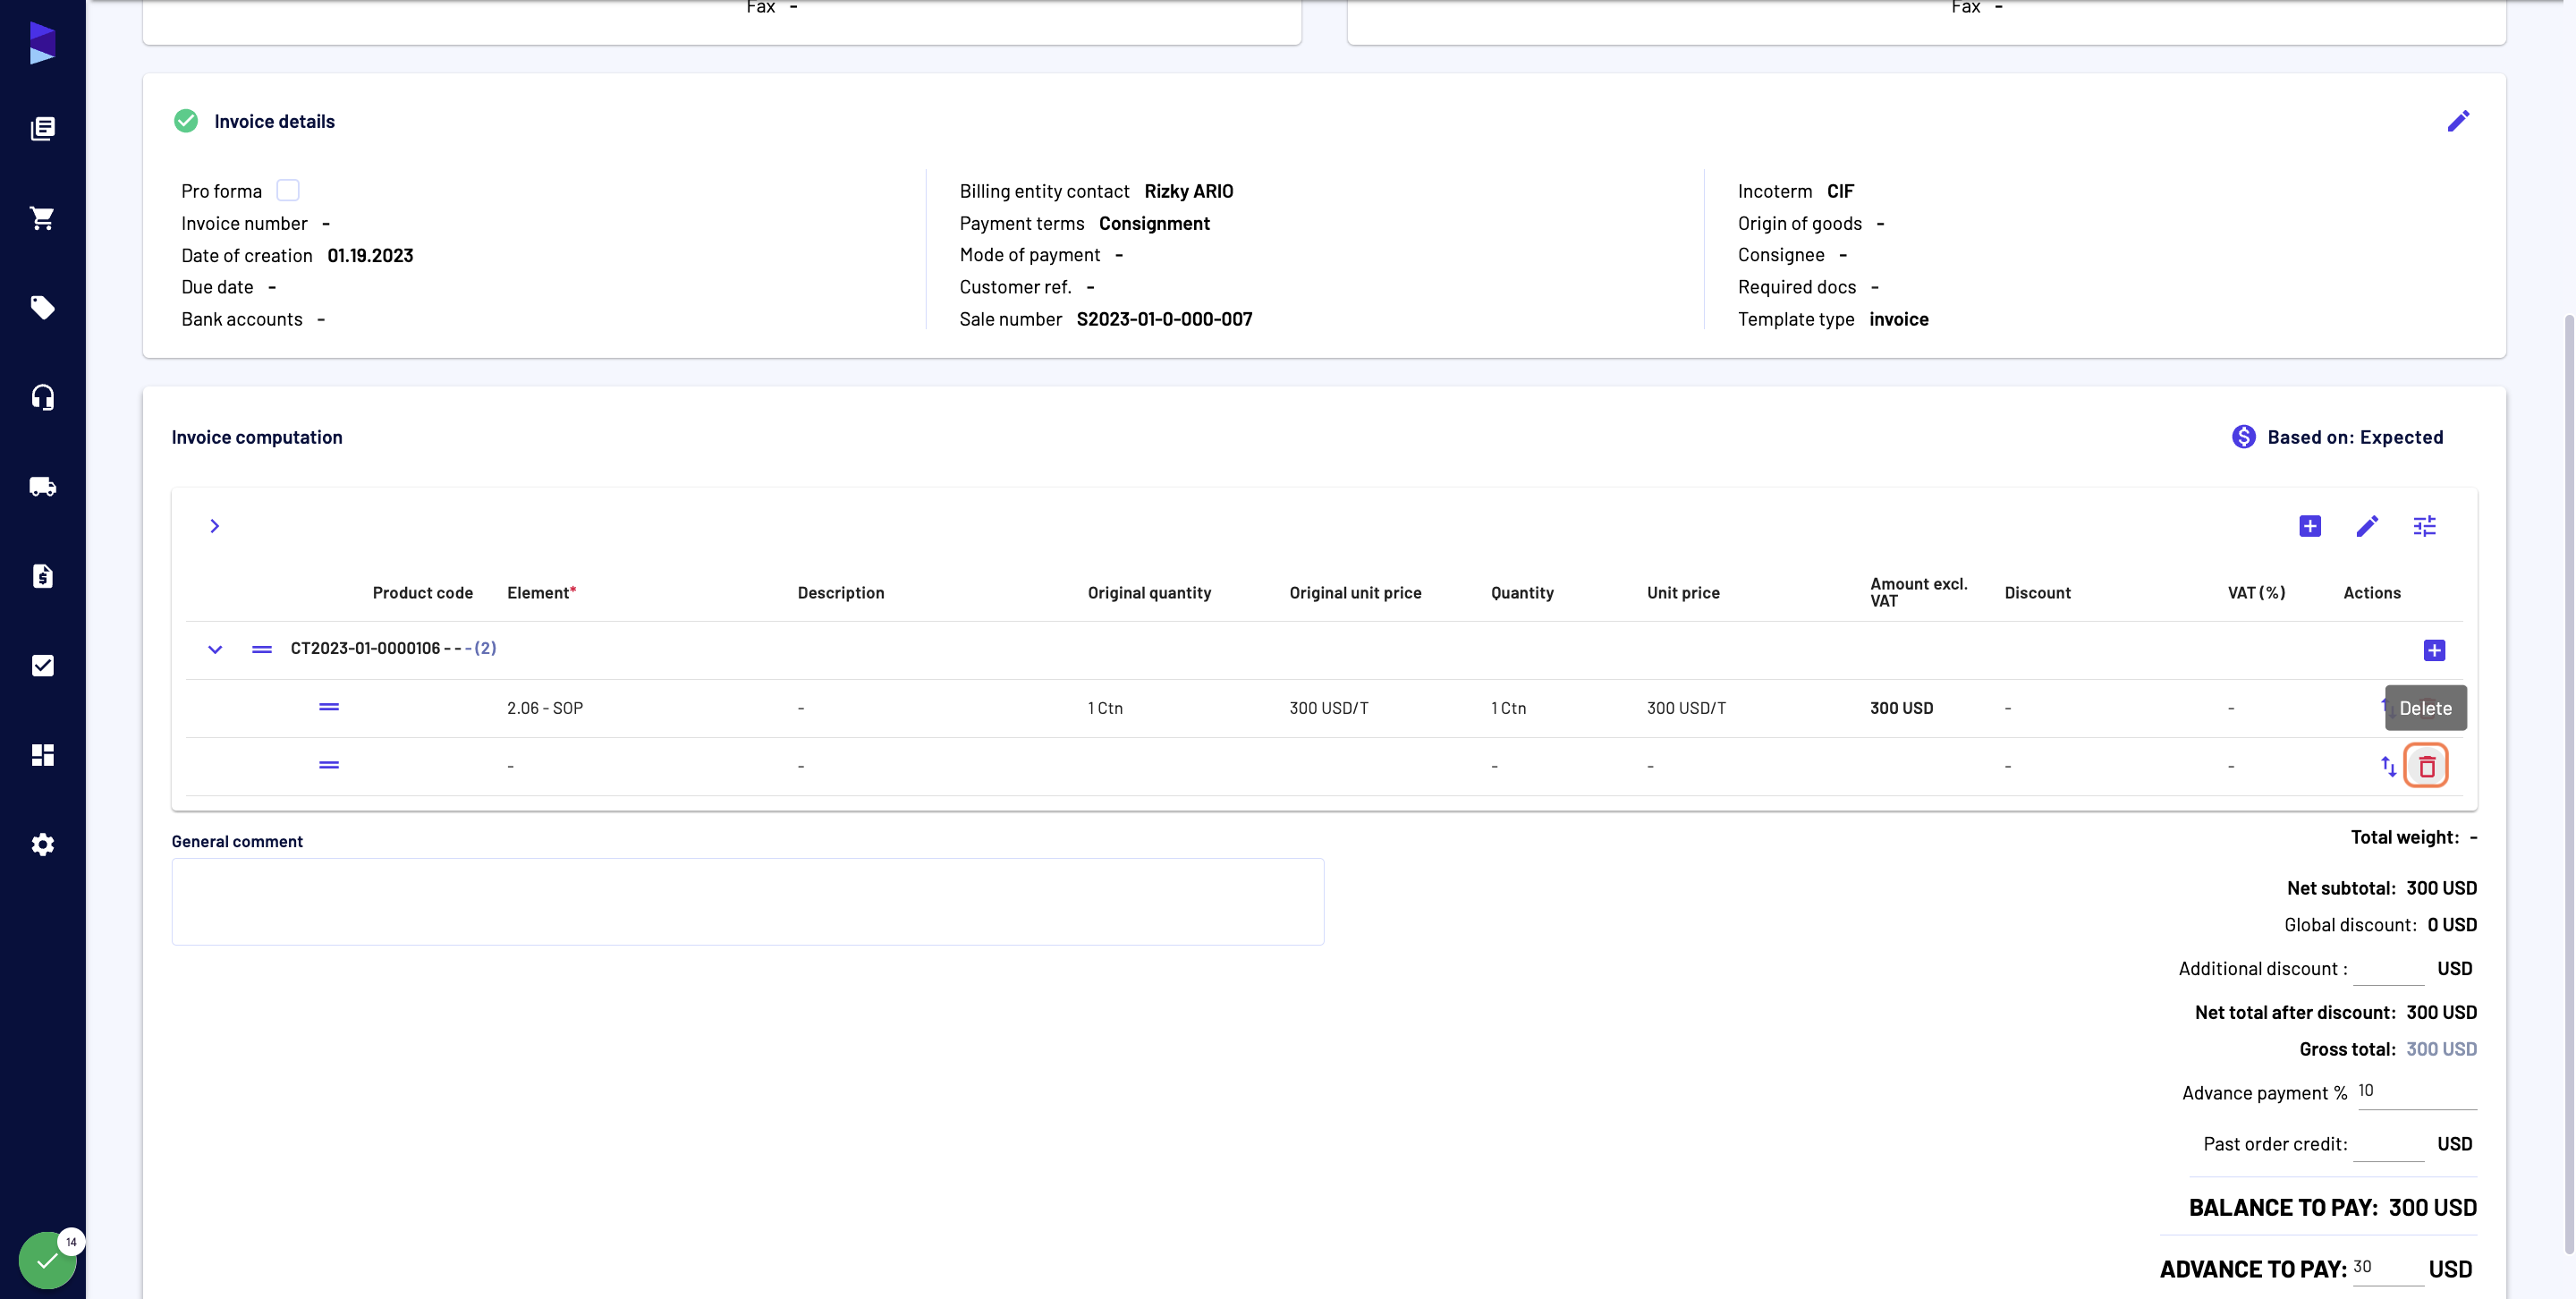Click the Advance to pay amount field

click(x=2388, y=1268)
